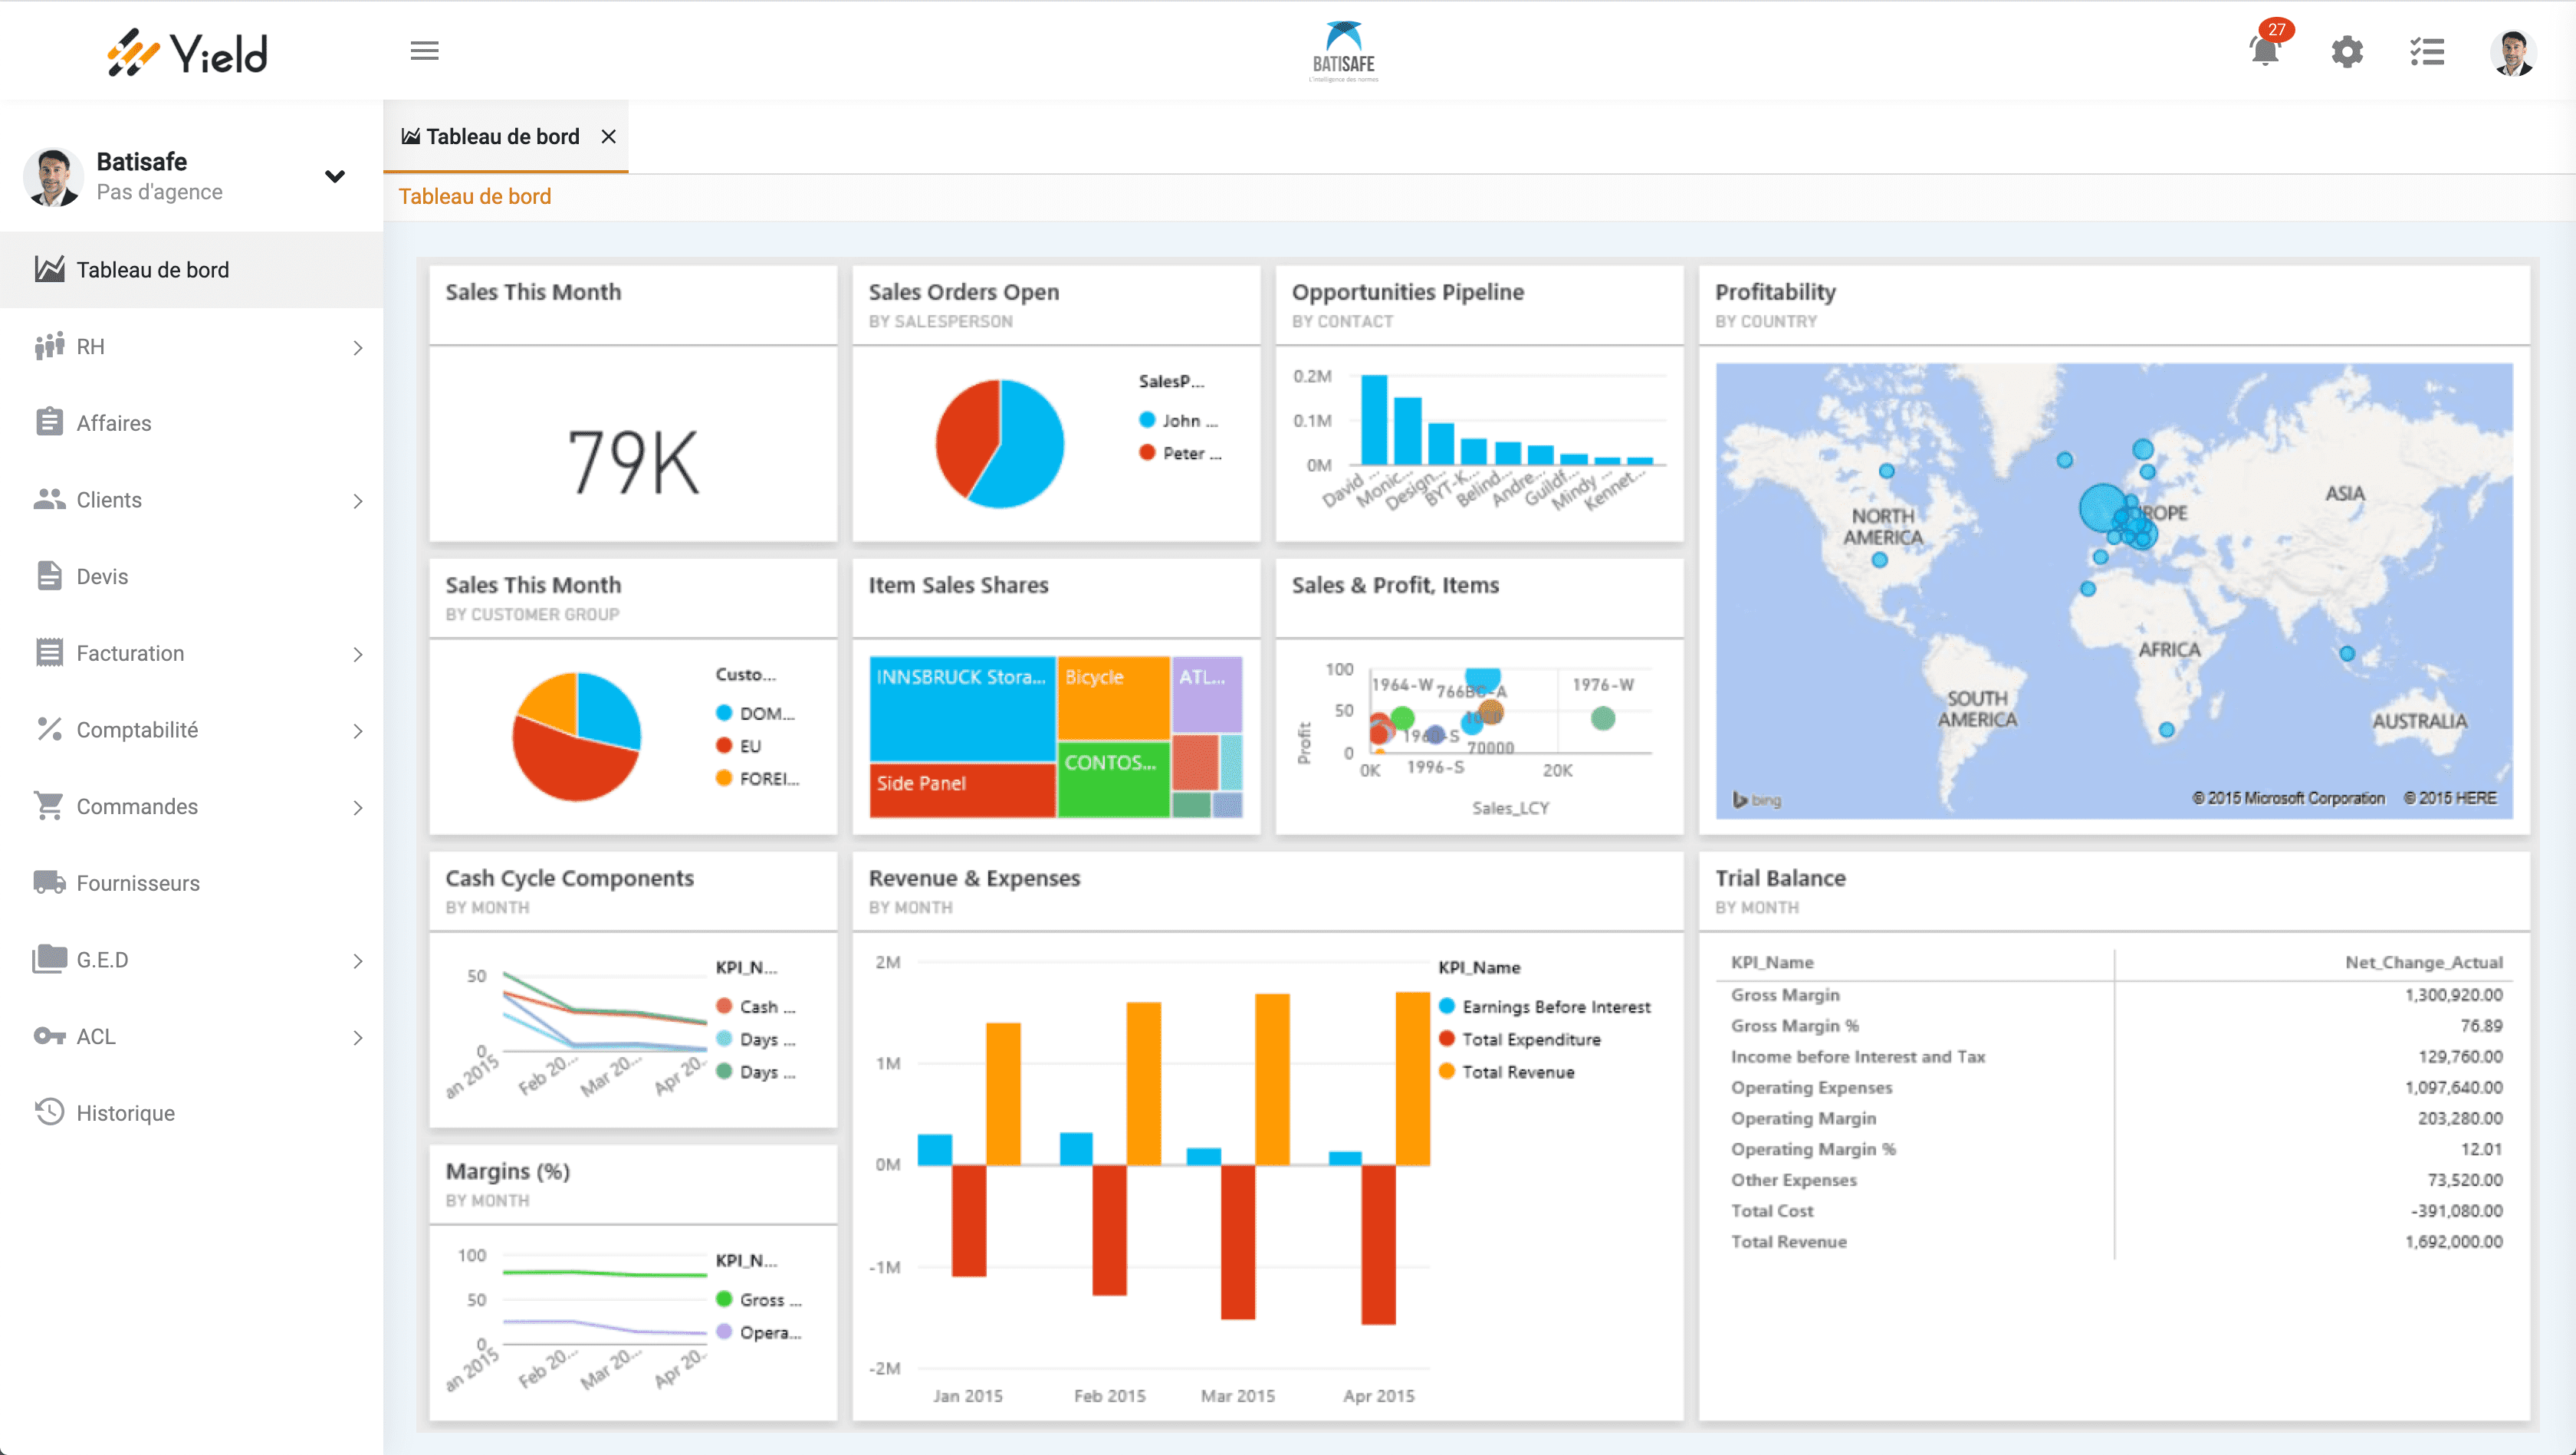Image resolution: width=2576 pixels, height=1455 pixels.
Task: Click the user avatar in top bar
Action: coord(2512,52)
